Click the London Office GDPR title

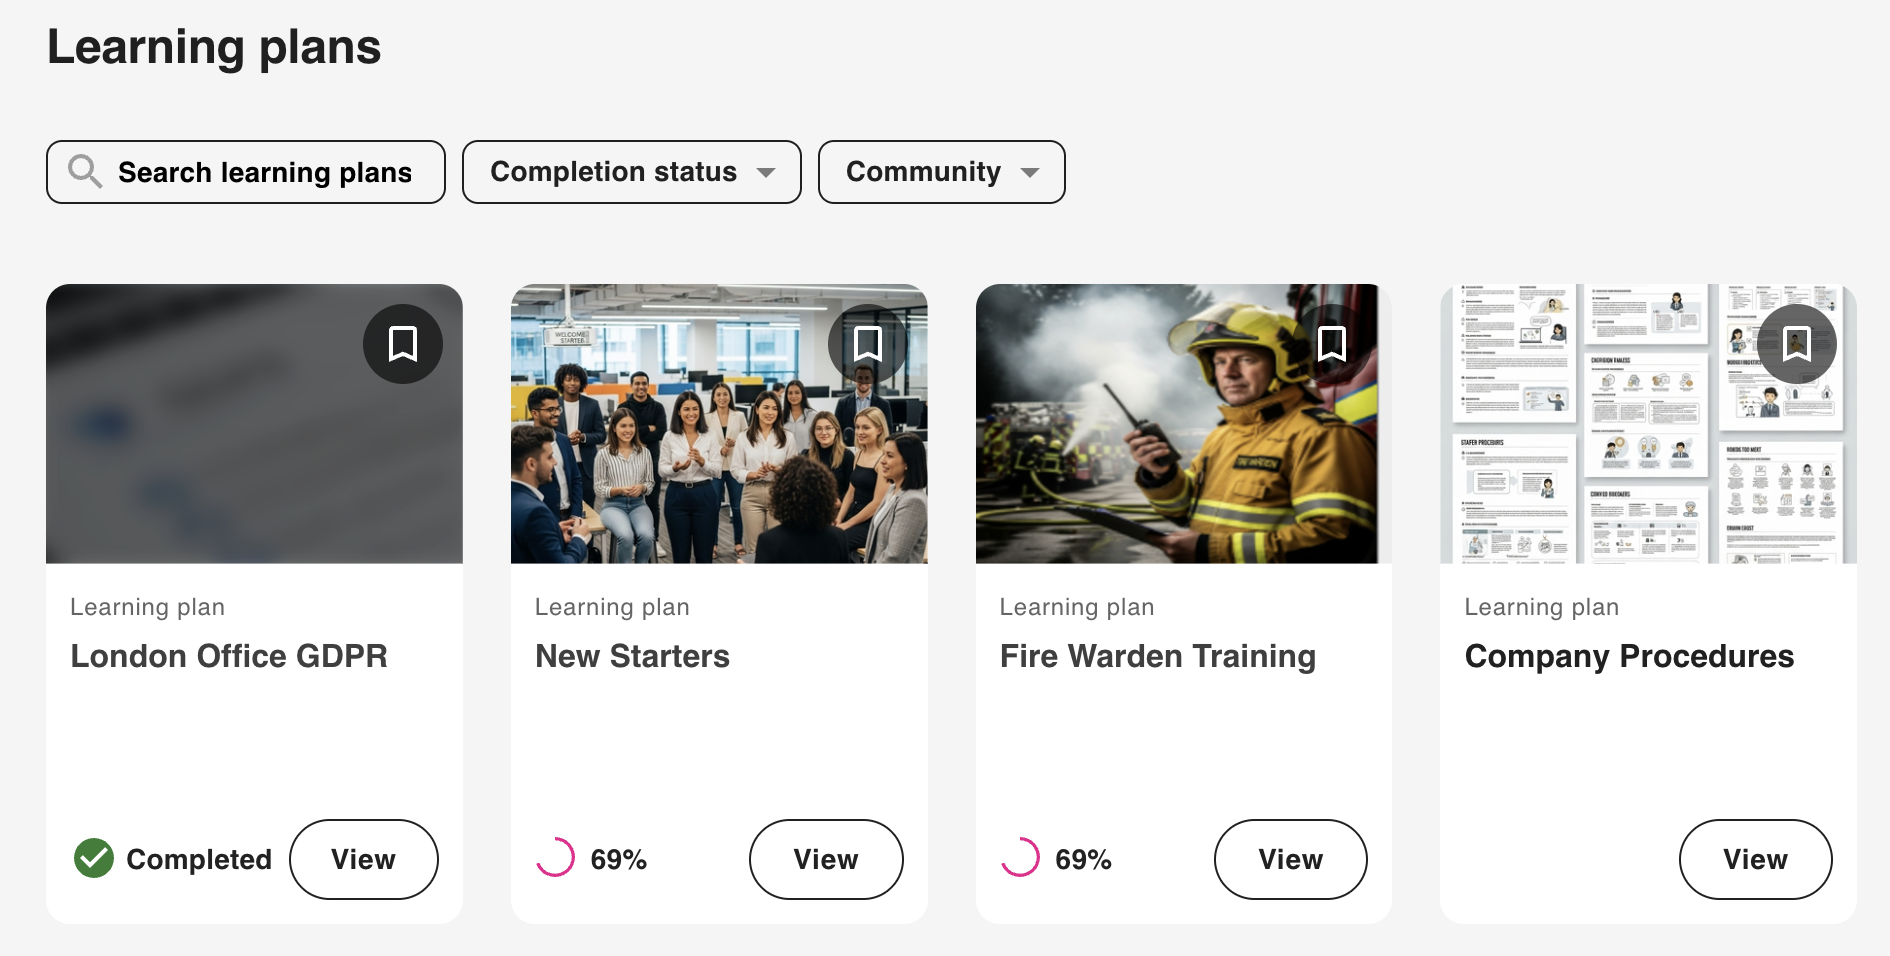[229, 656]
